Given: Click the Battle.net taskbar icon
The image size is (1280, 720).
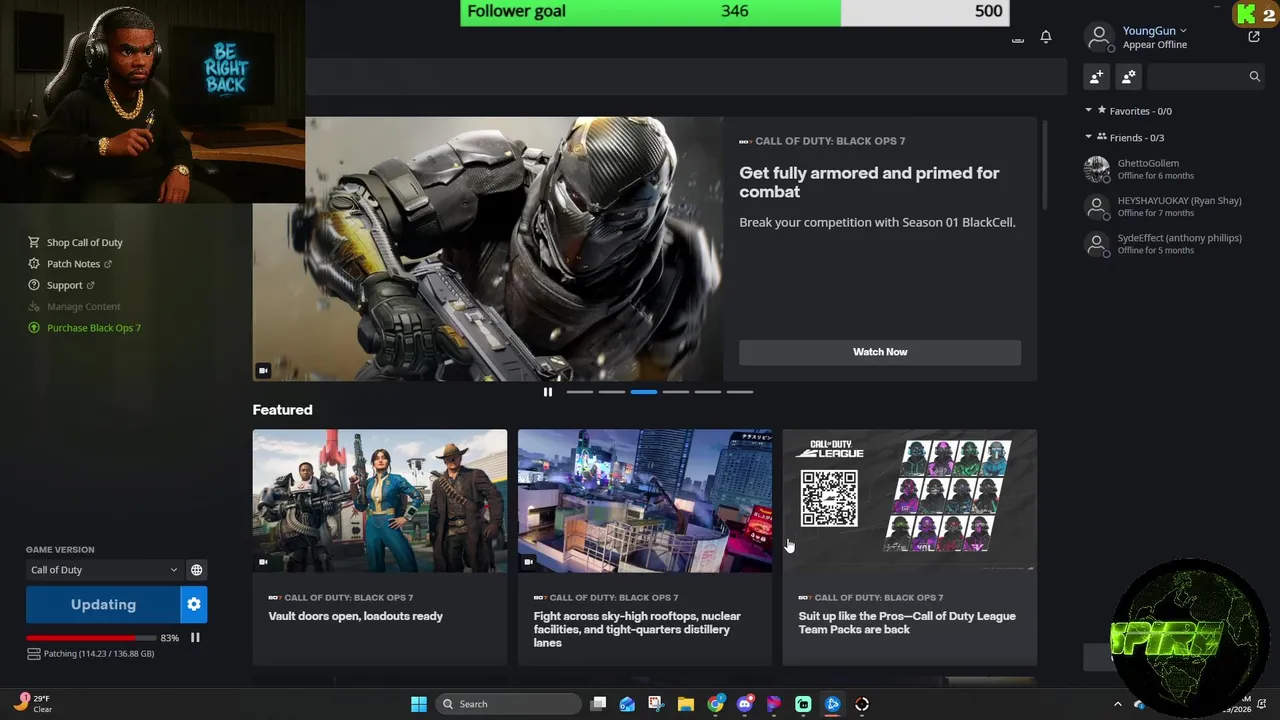Looking at the screenshot, I should click(832, 704).
